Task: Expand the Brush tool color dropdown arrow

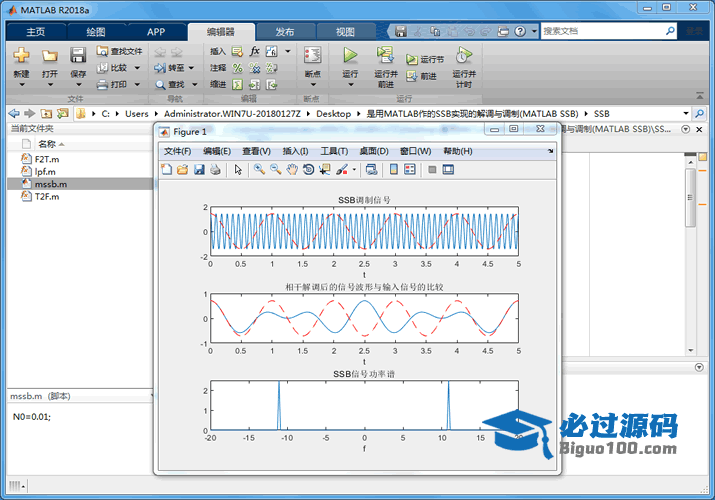Action: click(x=353, y=170)
